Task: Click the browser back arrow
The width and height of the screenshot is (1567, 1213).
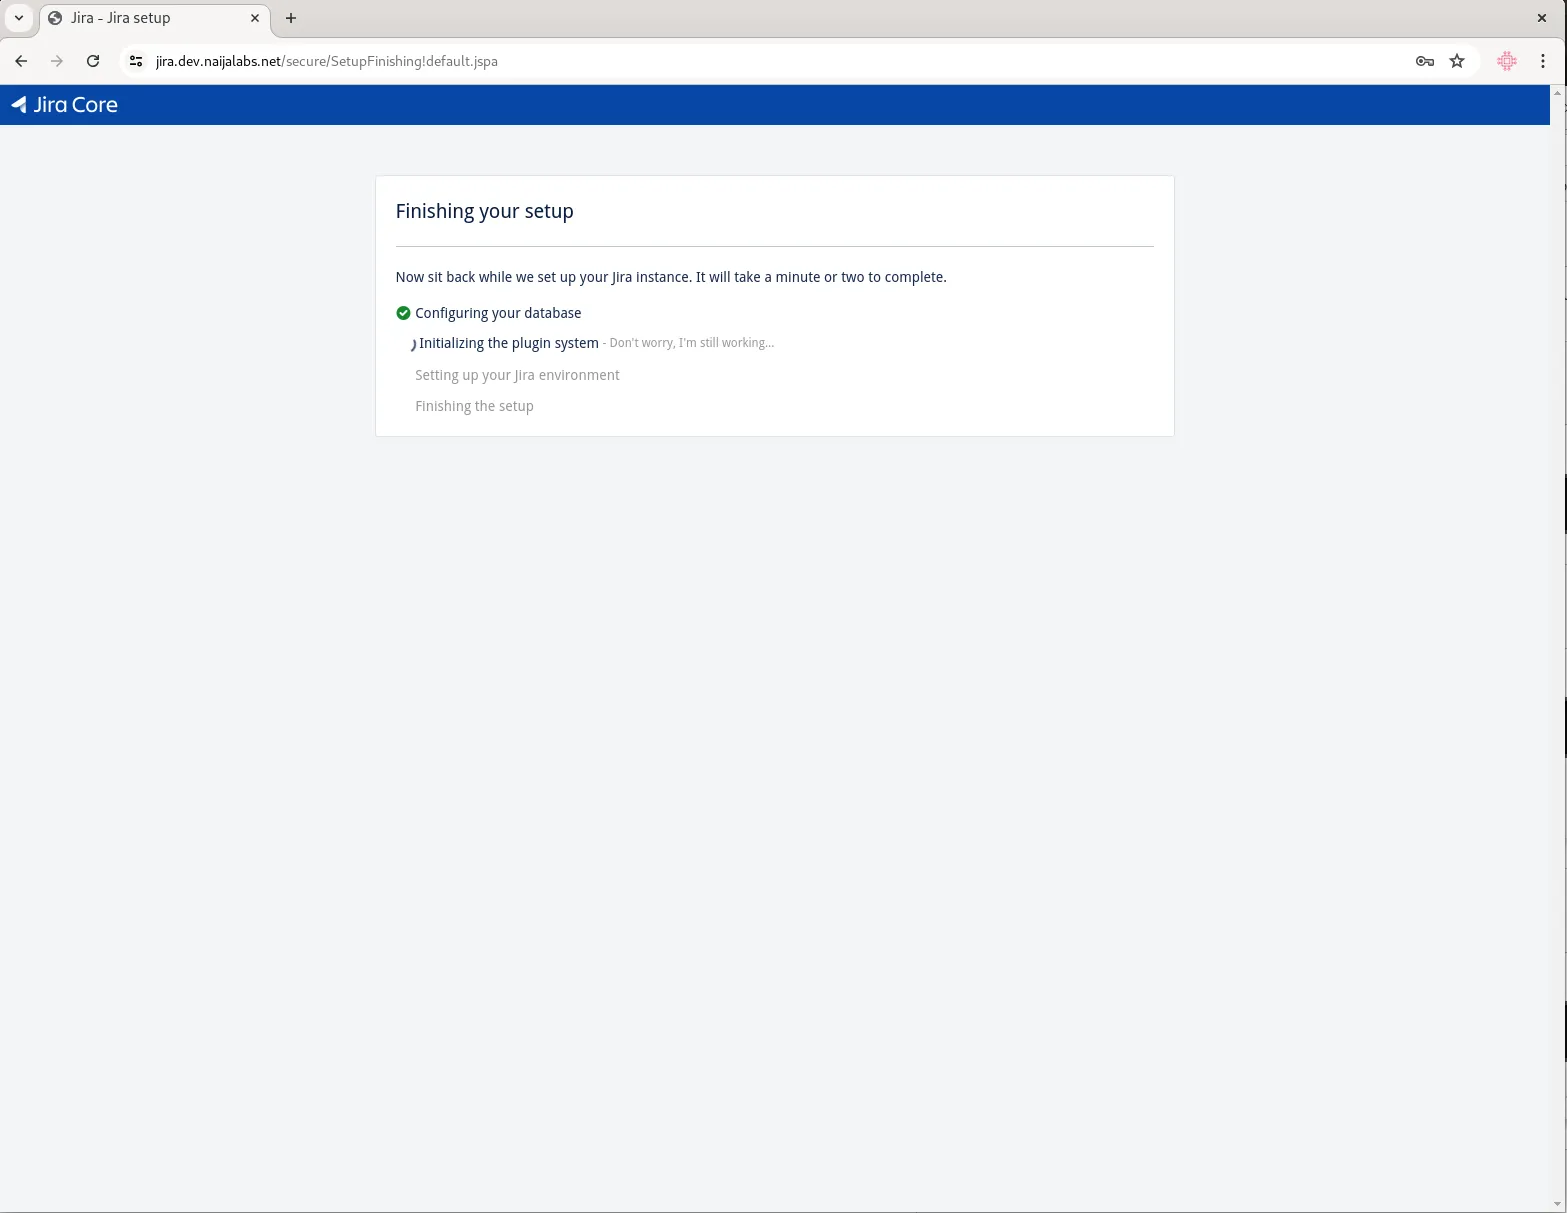Action: pyautogui.click(x=21, y=61)
